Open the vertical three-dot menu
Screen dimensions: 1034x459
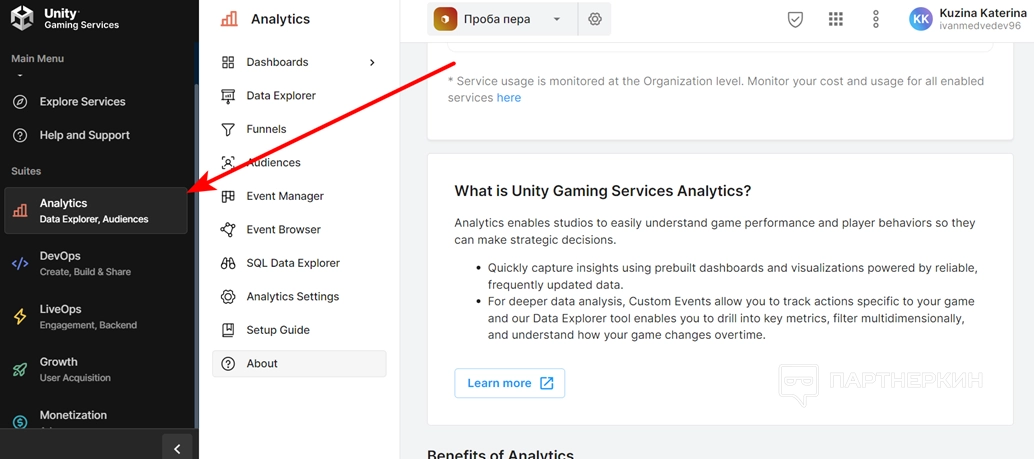(x=876, y=19)
